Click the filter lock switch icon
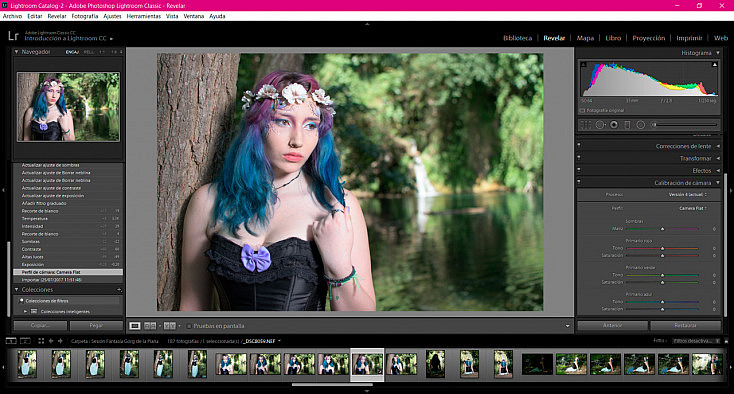This screenshot has width=734, height=394. (x=726, y=341)
